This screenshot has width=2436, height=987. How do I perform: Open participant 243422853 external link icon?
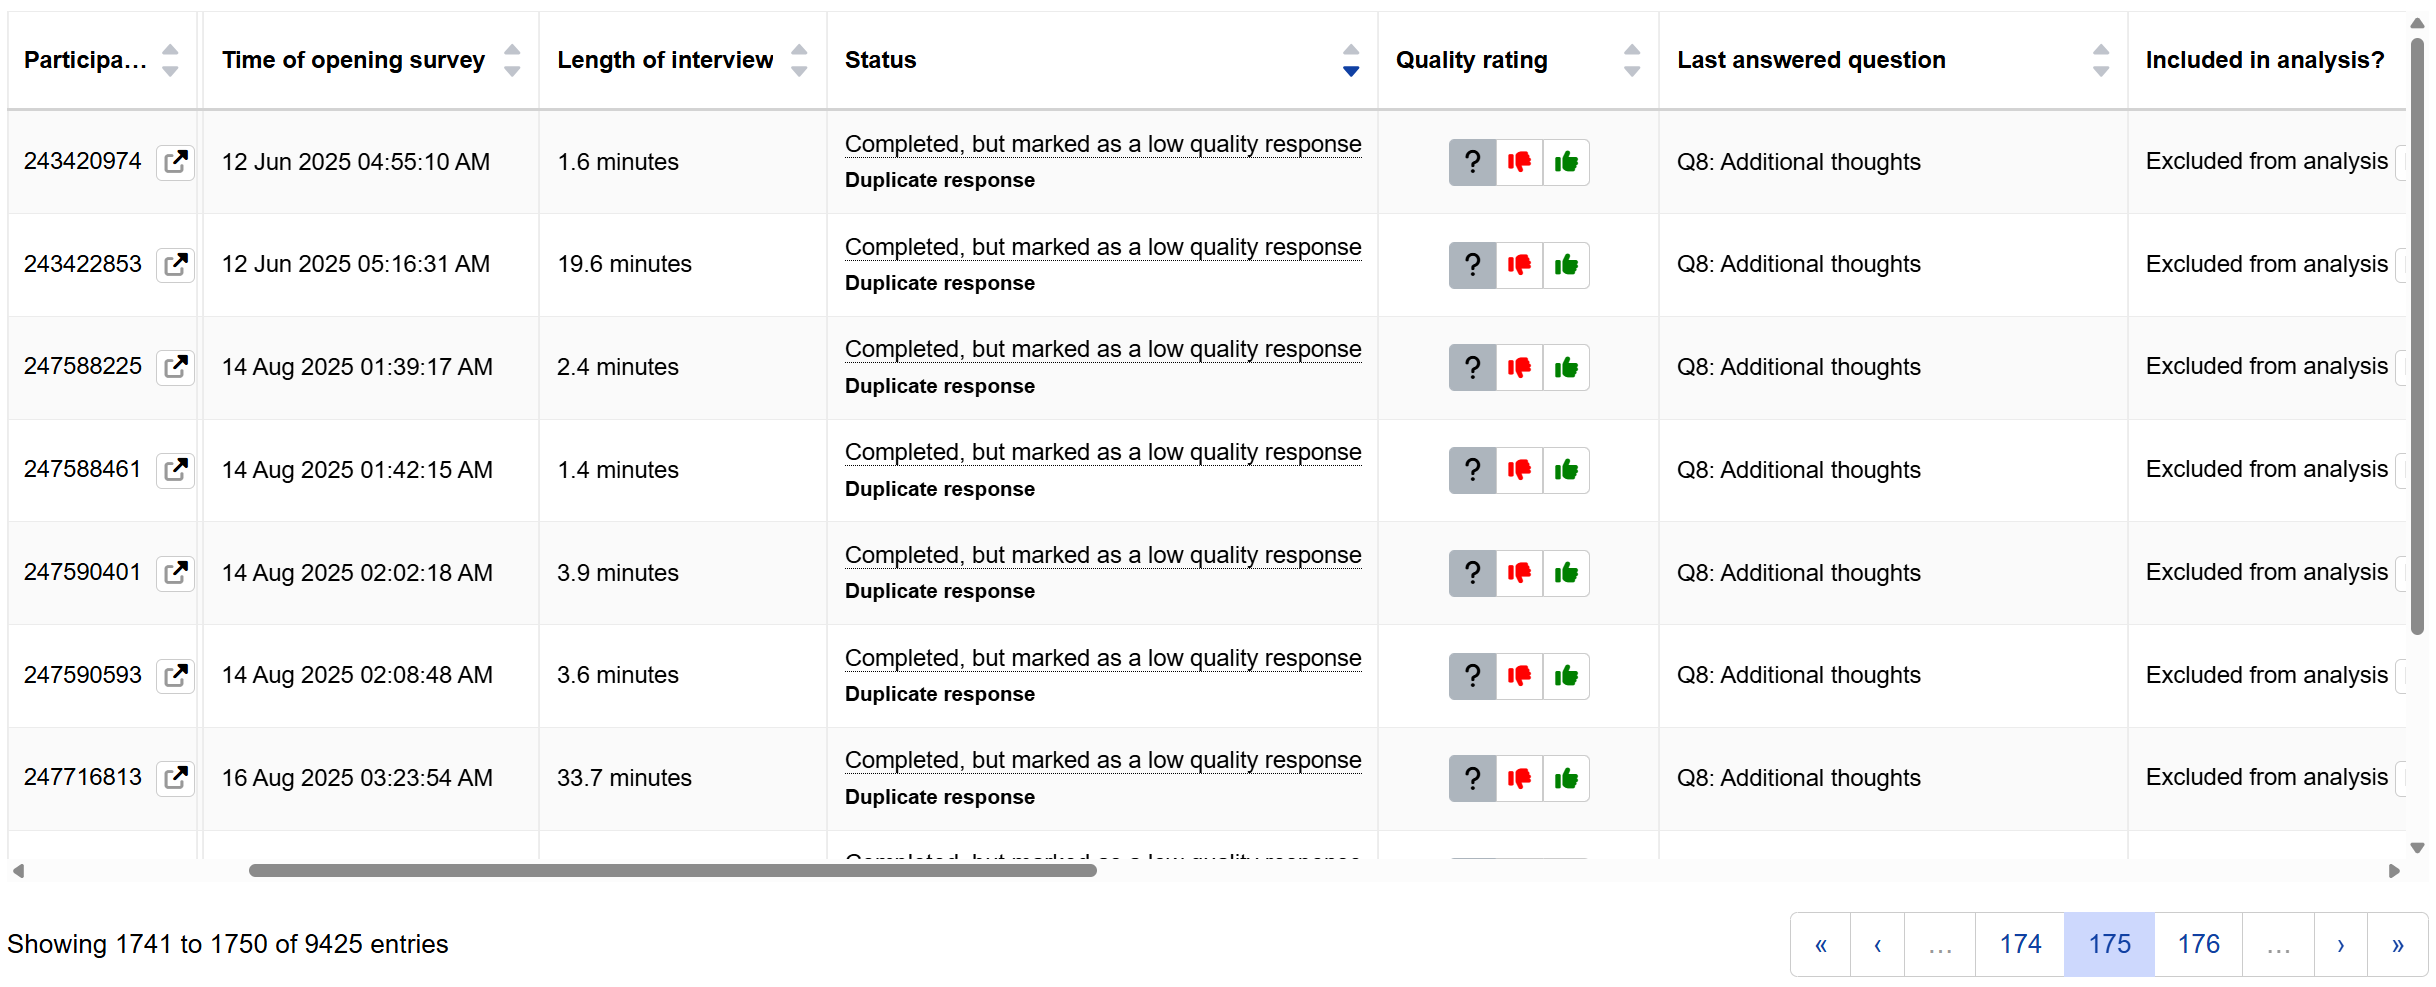click(x=176, y=265)
